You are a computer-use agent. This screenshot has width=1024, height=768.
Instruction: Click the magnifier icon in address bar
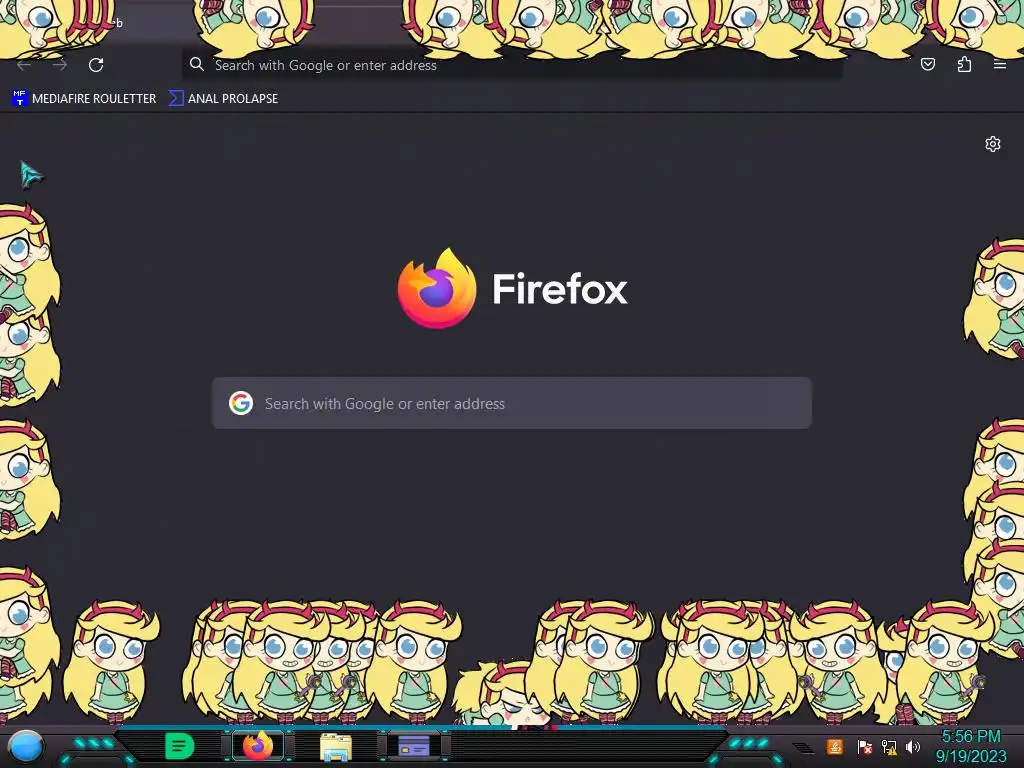point(197,64)
